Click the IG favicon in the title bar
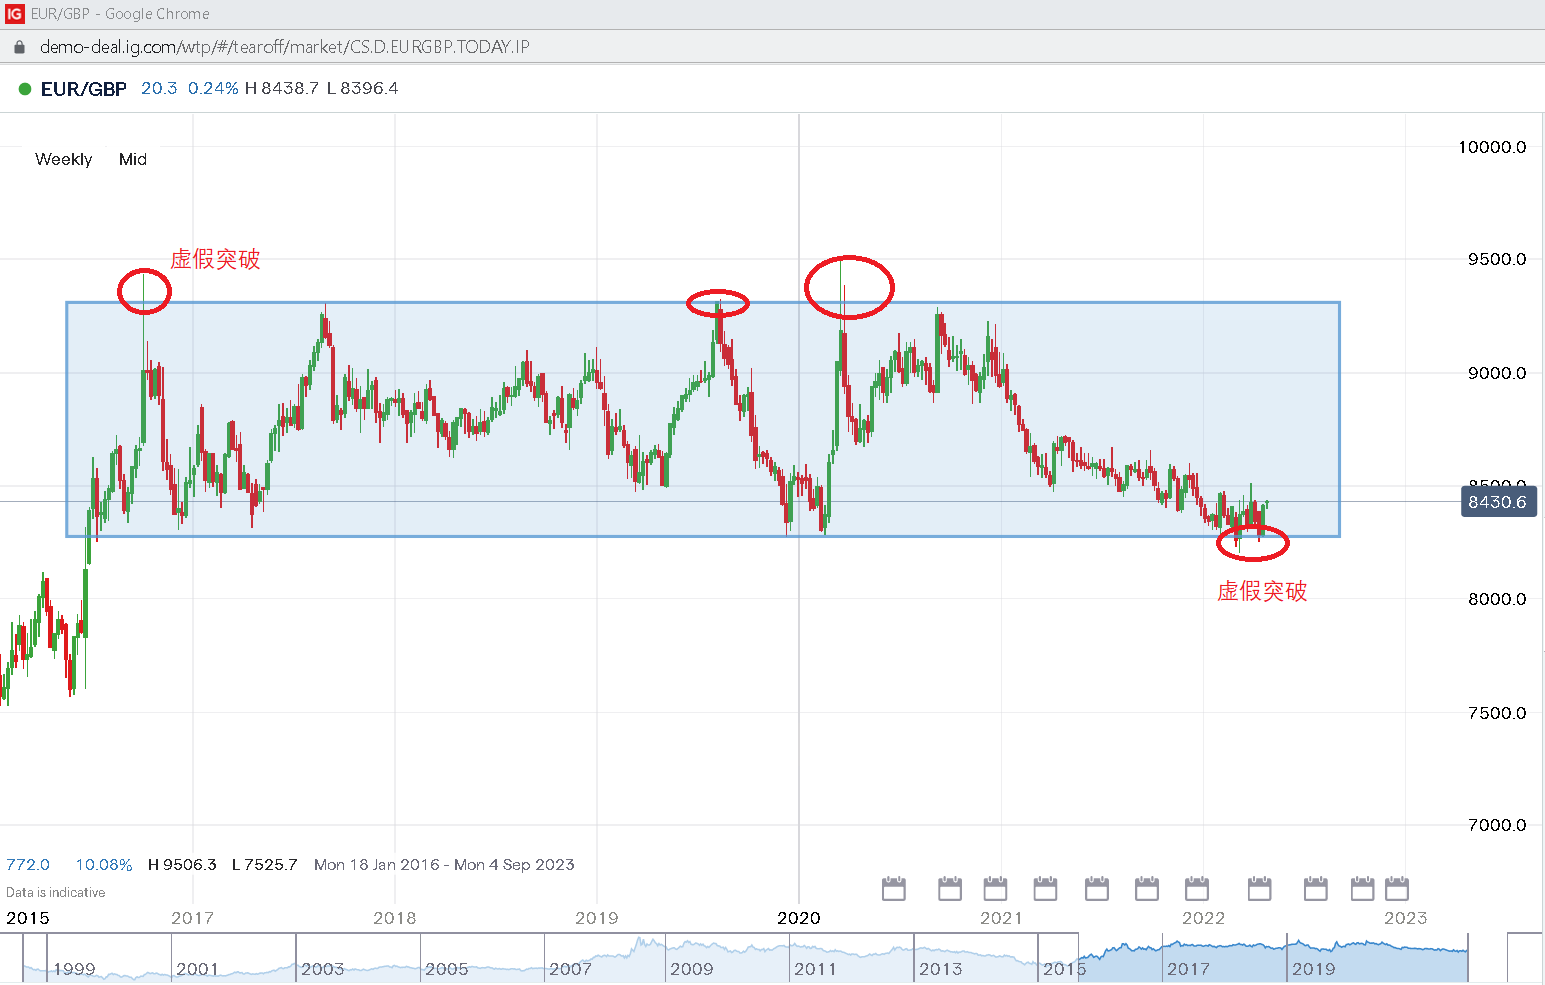The width and height of the screenshot is (1545, 985). click(x=14, y=14)
